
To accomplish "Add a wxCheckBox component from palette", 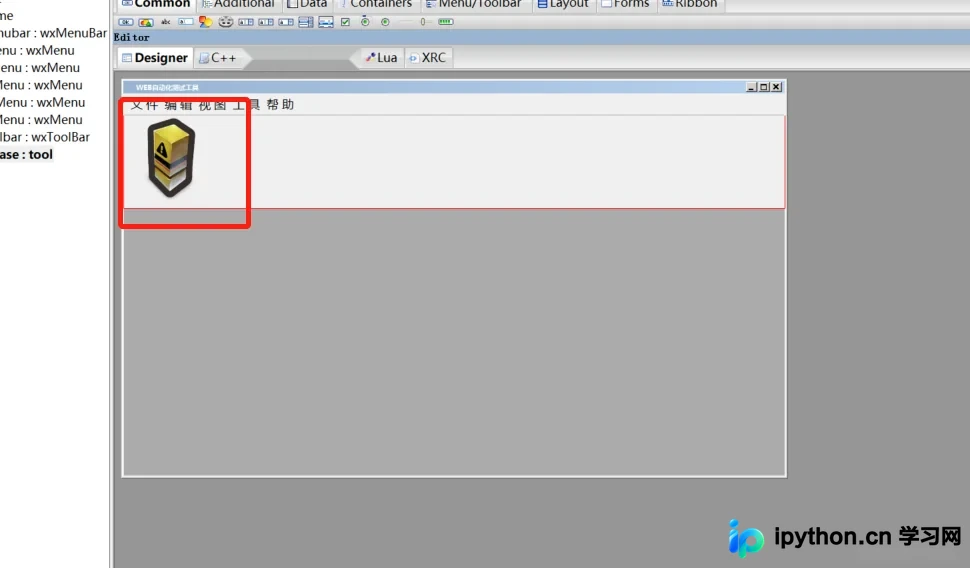I will point(345,22).
